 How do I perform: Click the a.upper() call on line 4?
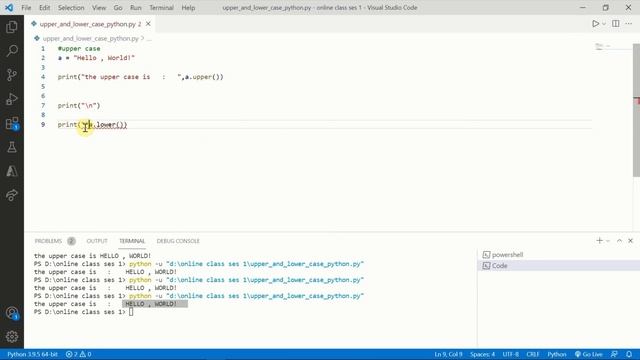click(x=204, y=77)
